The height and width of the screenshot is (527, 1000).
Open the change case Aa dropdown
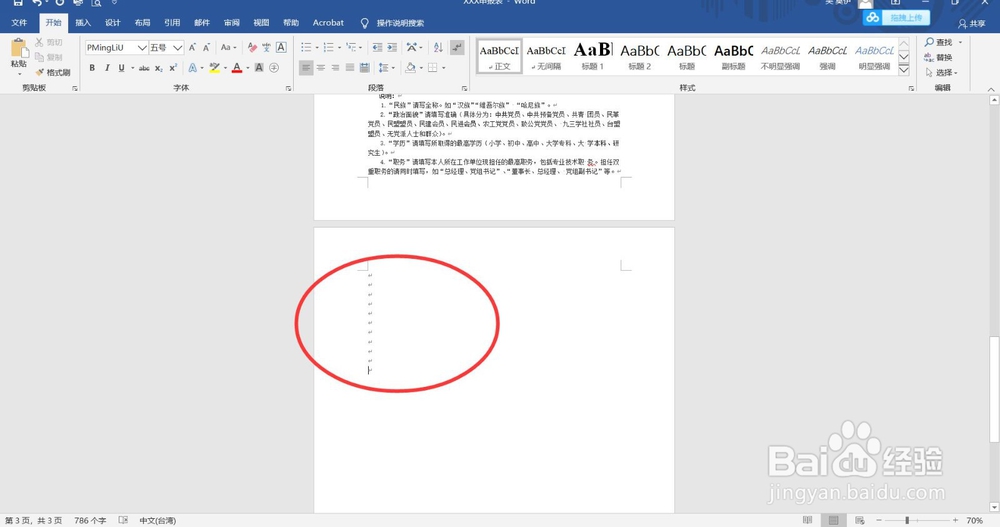228,48
